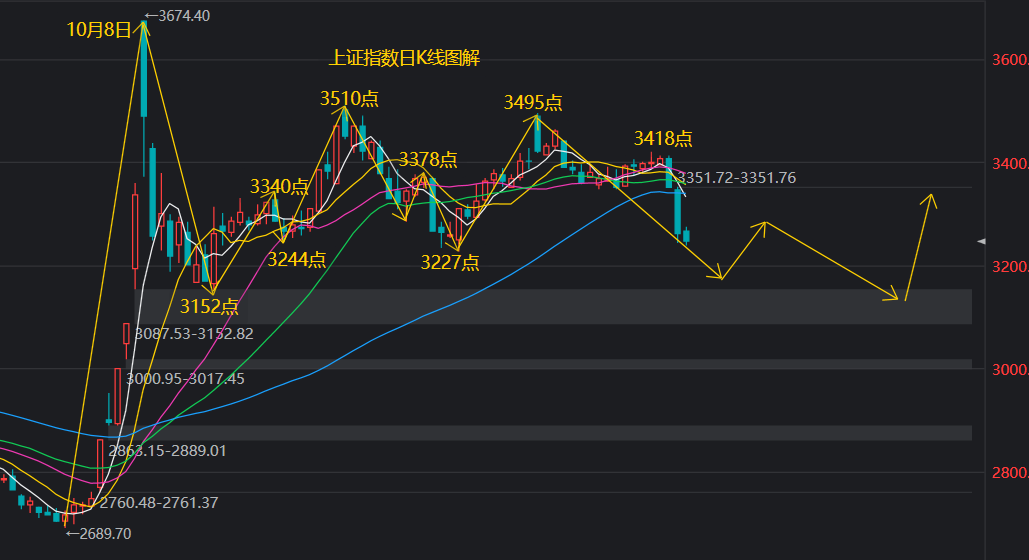Click the 3351.72-3351.76 gap label
This screenshot has height=560, width=1029.
736,178
